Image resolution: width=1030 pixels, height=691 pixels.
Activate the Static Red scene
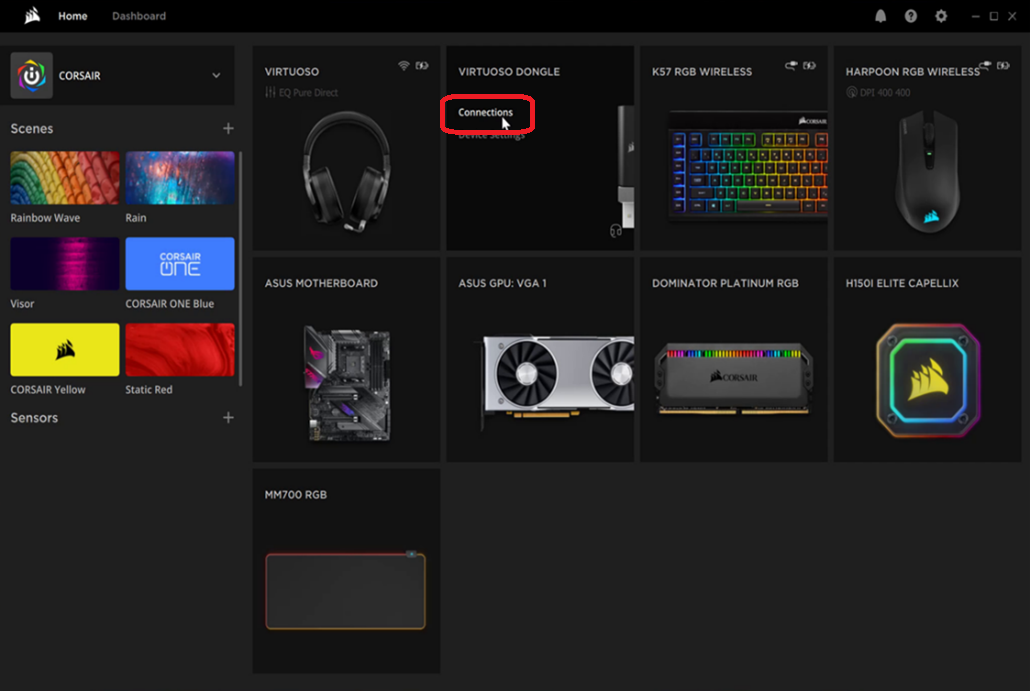[180, 350]
